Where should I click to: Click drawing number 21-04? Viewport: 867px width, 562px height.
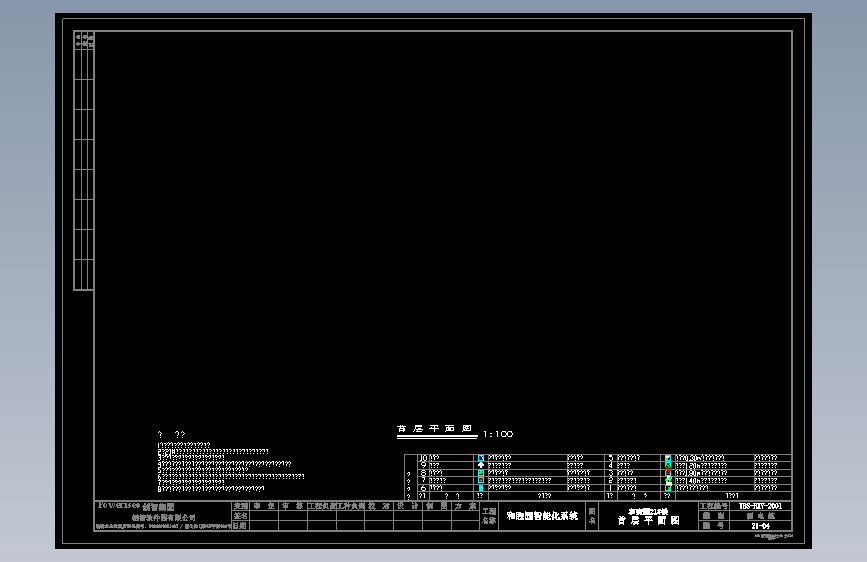[x=760, y=526]
